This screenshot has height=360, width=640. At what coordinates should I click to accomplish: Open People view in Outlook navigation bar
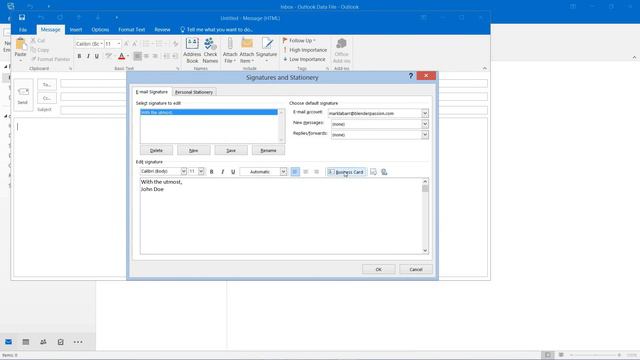pyautogui.click(x=43, y=342)
